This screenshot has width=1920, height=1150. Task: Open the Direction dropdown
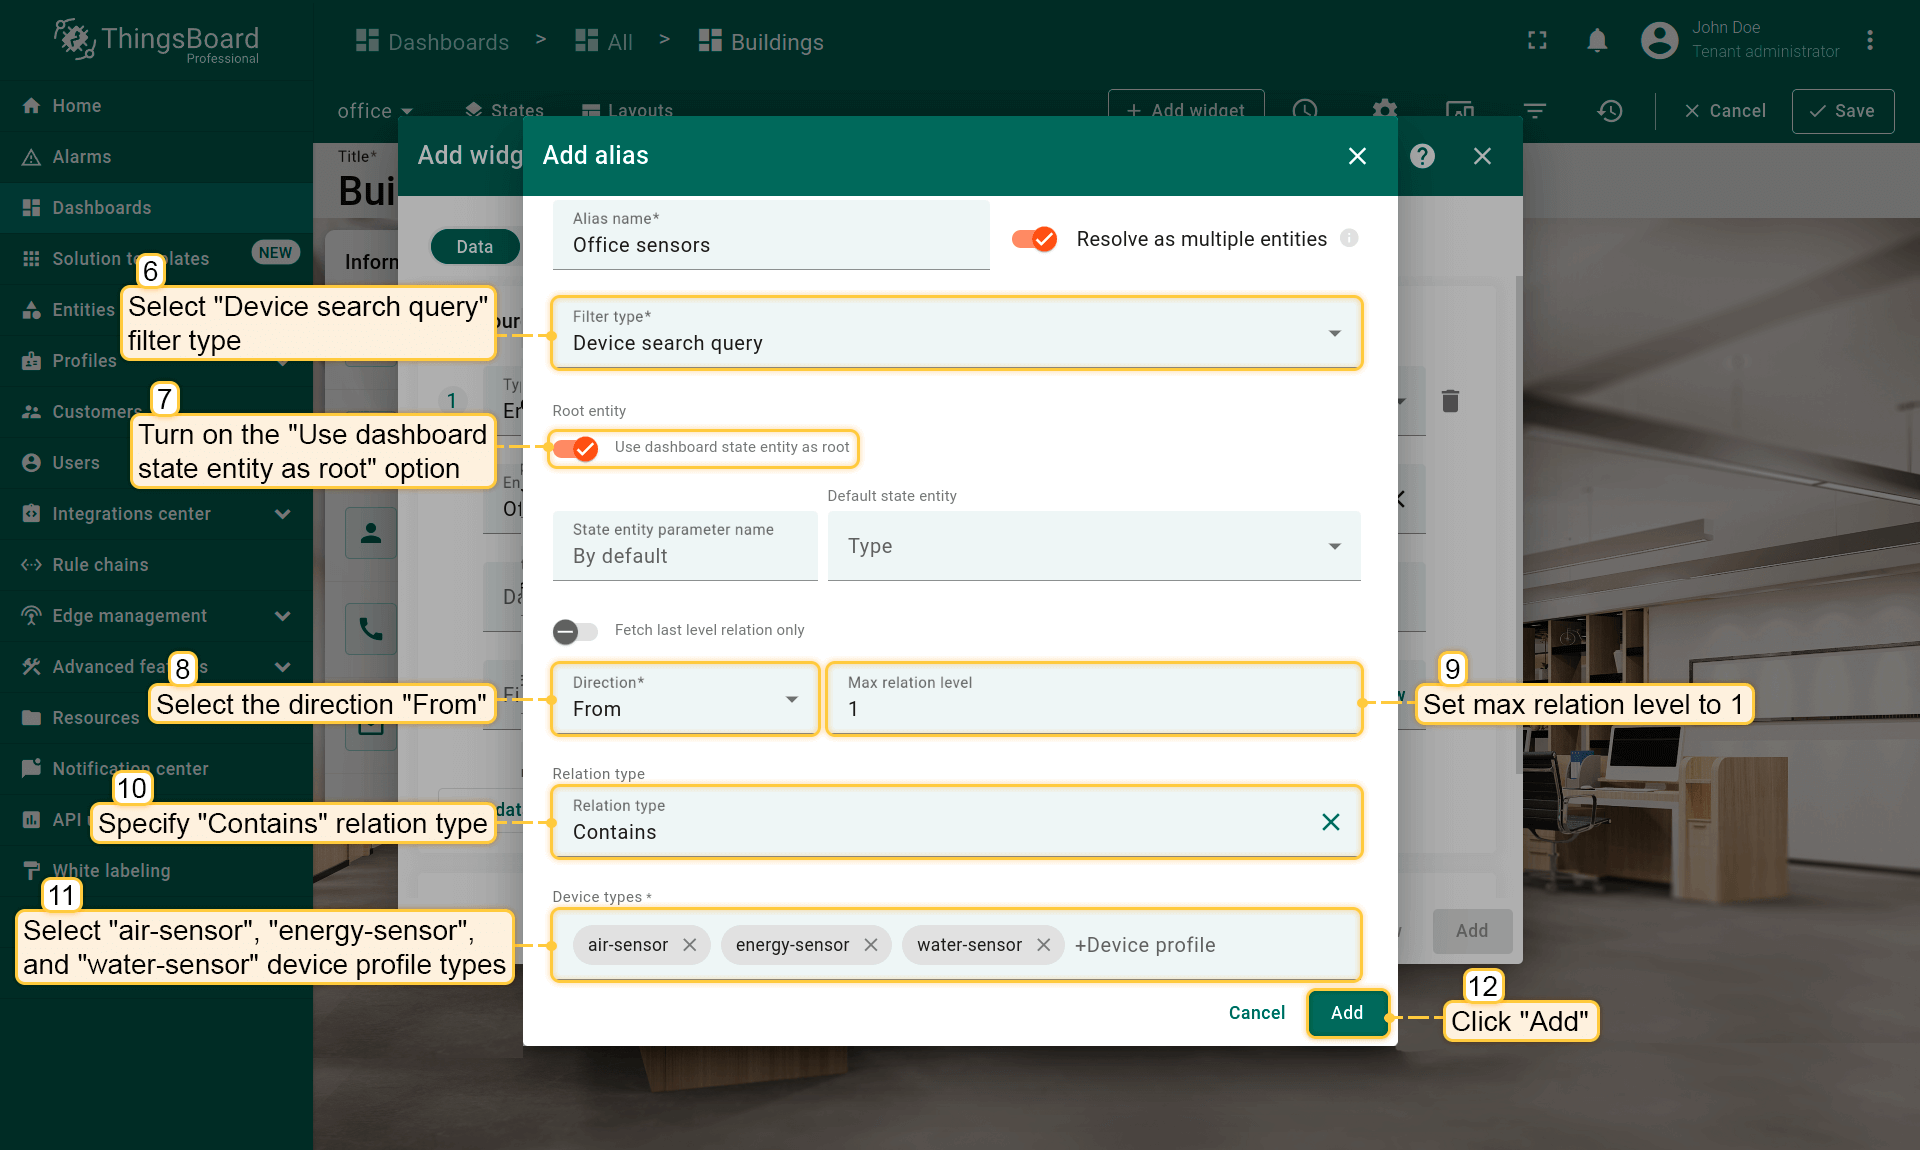[685, 699]
